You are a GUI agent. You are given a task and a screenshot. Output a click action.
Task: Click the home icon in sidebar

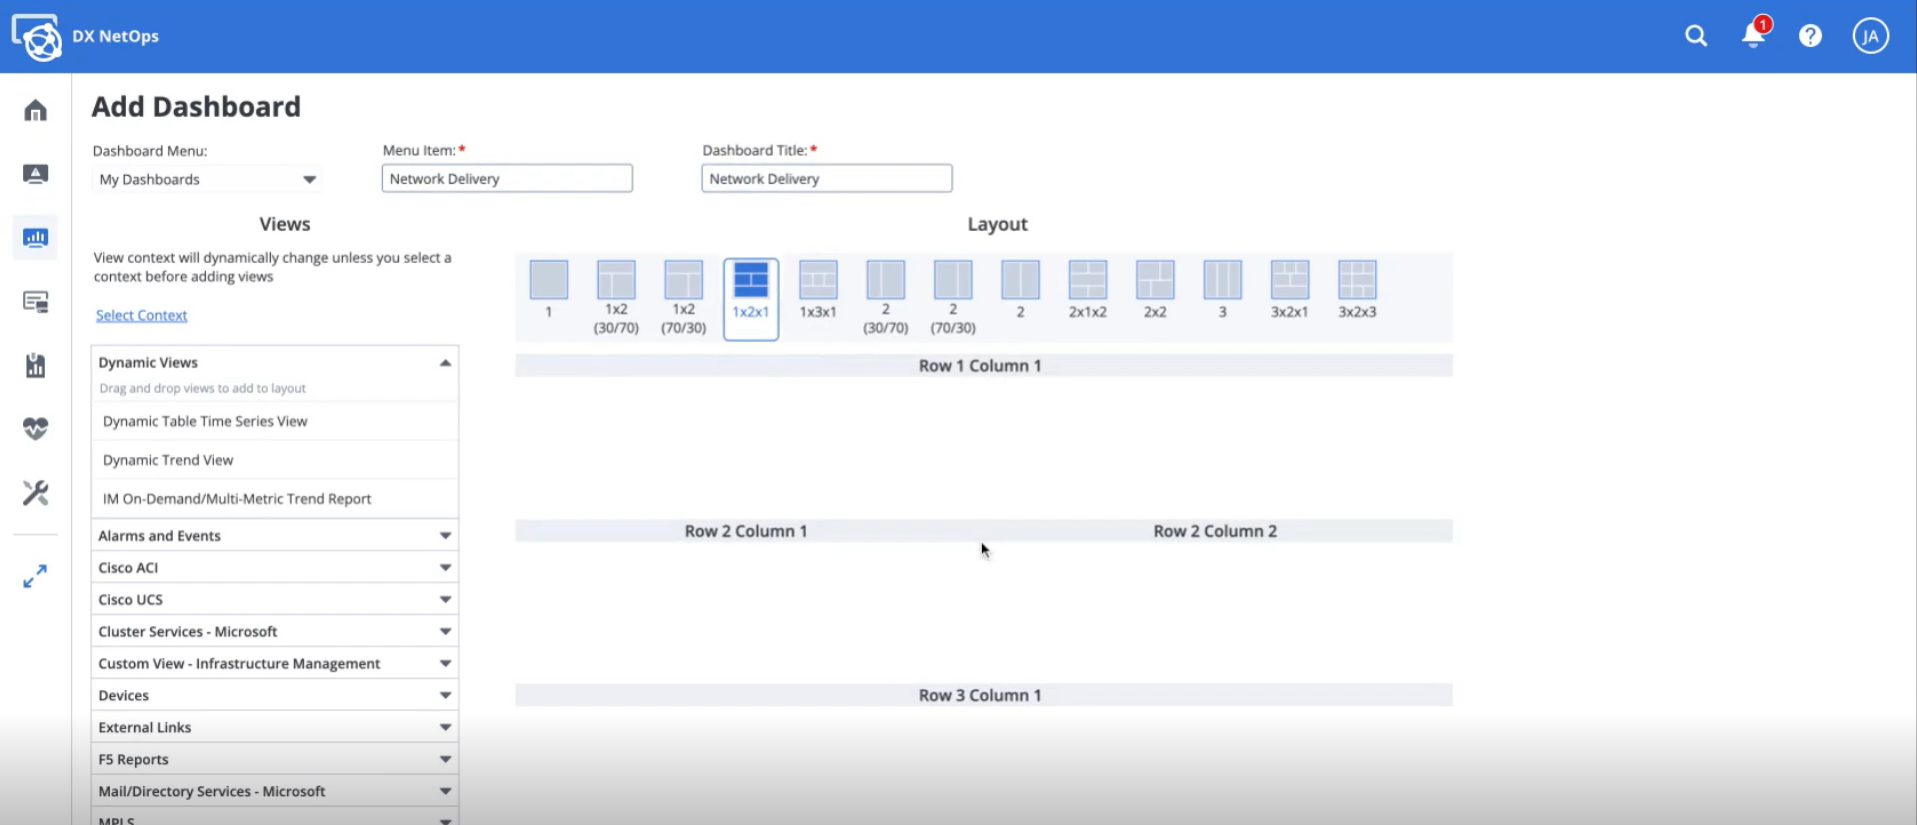[35, 110]
